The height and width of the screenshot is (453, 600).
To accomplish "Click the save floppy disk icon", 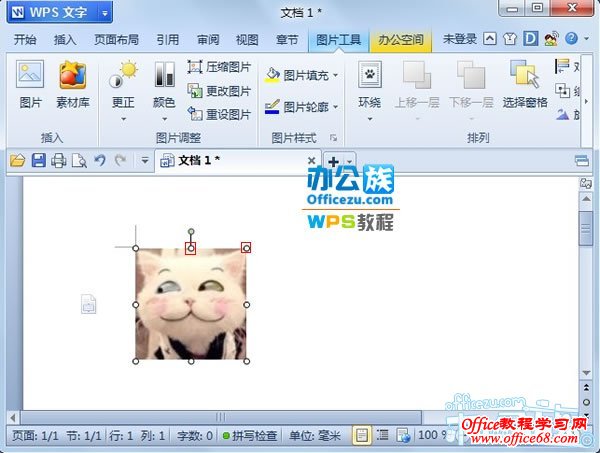I will pos(38,160).
